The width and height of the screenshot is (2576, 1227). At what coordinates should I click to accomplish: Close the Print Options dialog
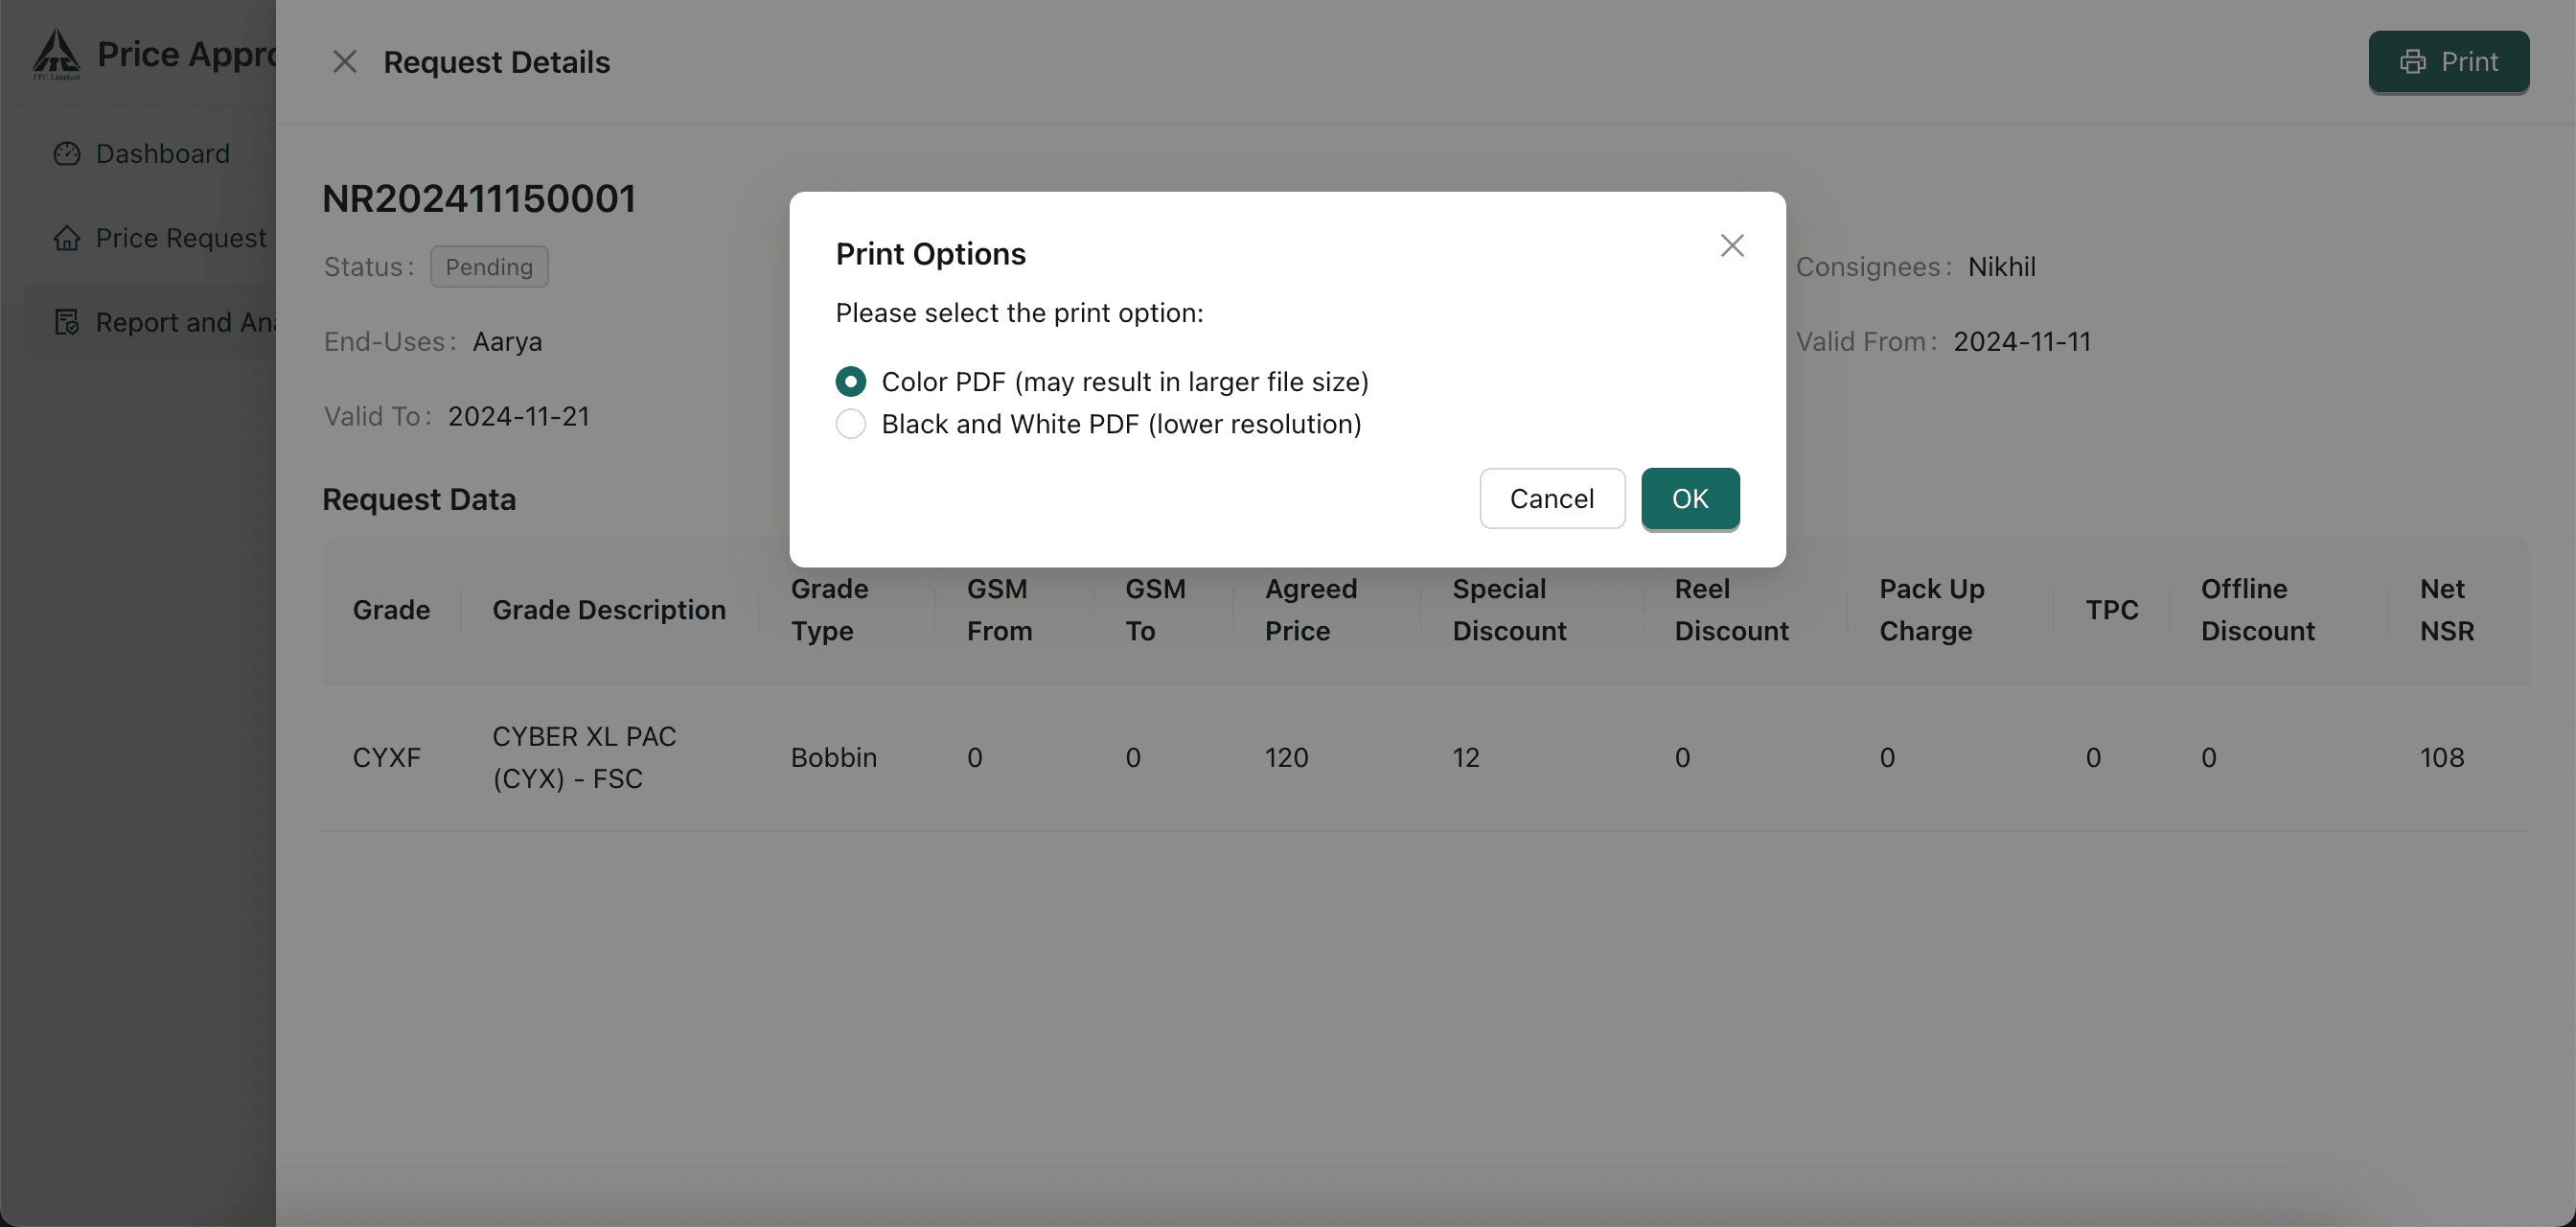point(1732,245)
